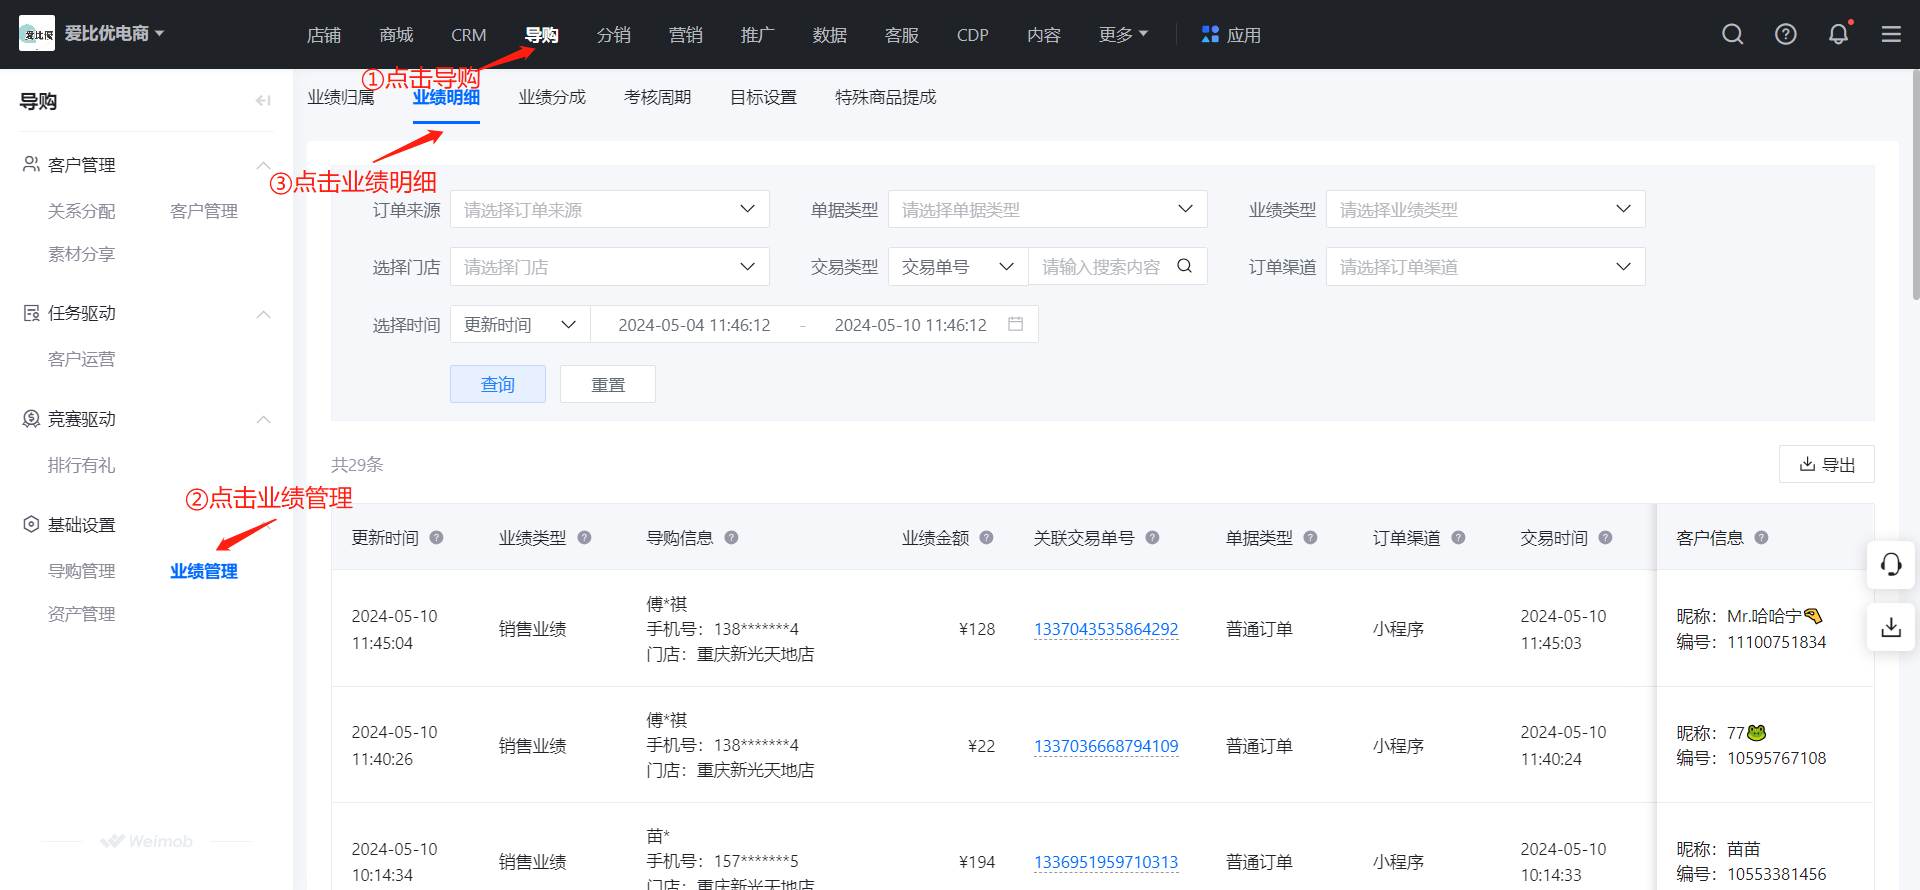Open the help question mark icon
This screenshot has height=890, width=1920.
coord(1786,35)
